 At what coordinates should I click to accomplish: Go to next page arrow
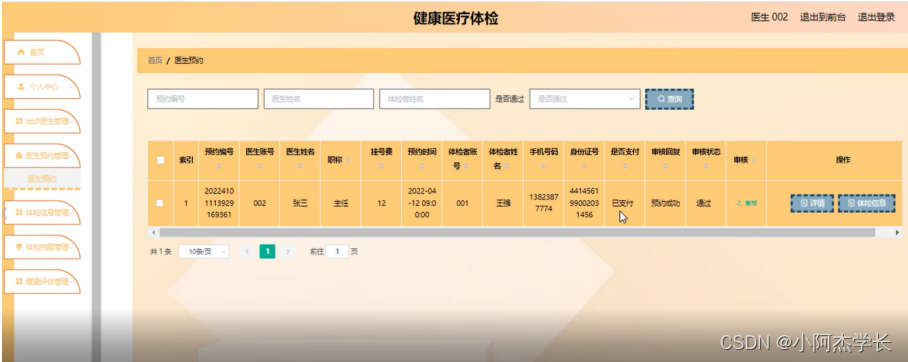click(287, 252)
